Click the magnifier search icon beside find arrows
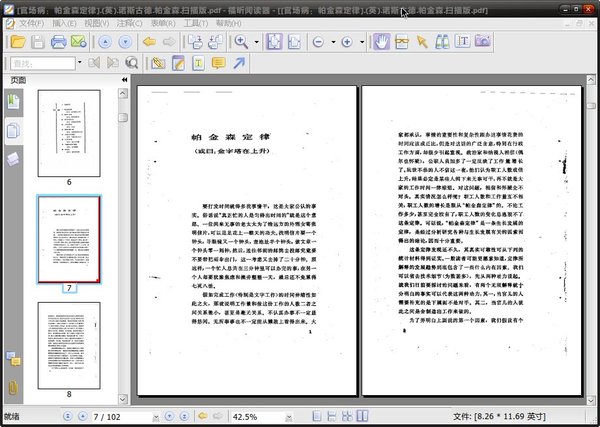Viewport: 600px width, 427px height. 132,62
